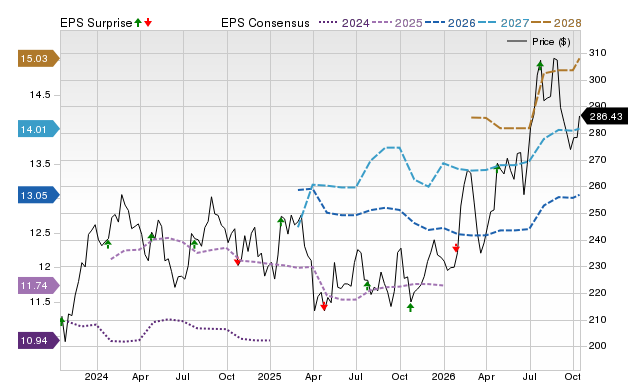
Task: Select the 2024 legend entry
Action: click(x=344, y=23)
